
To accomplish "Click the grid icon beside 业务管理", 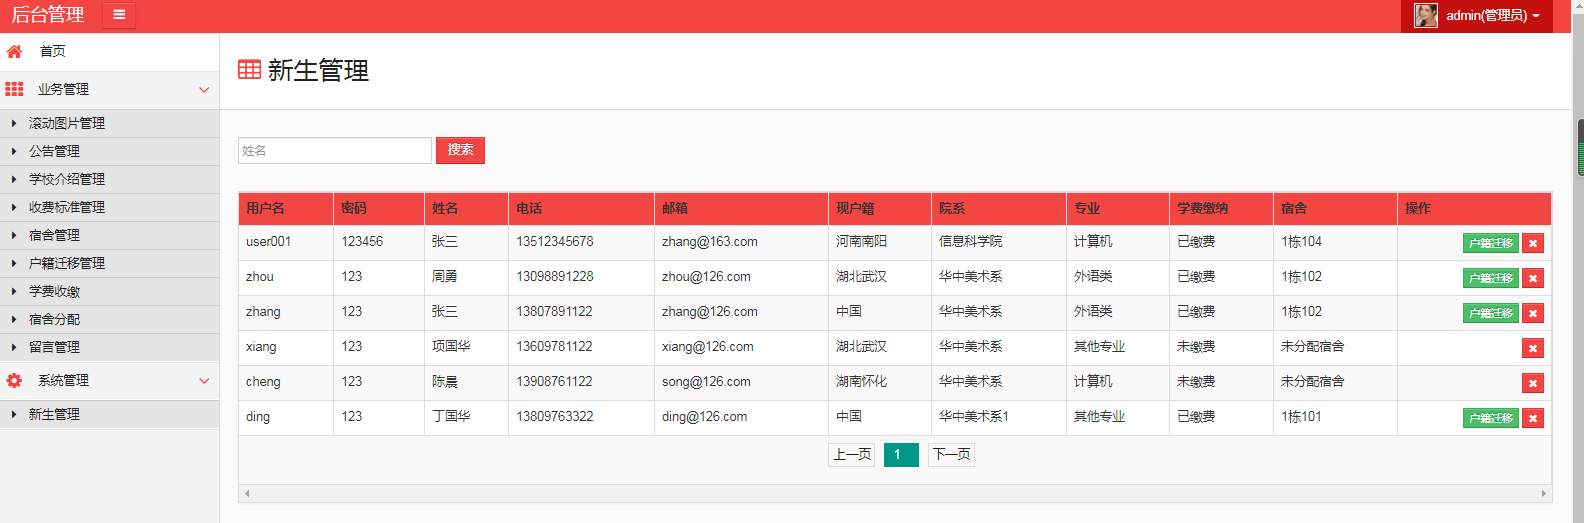I will point(14,89).
